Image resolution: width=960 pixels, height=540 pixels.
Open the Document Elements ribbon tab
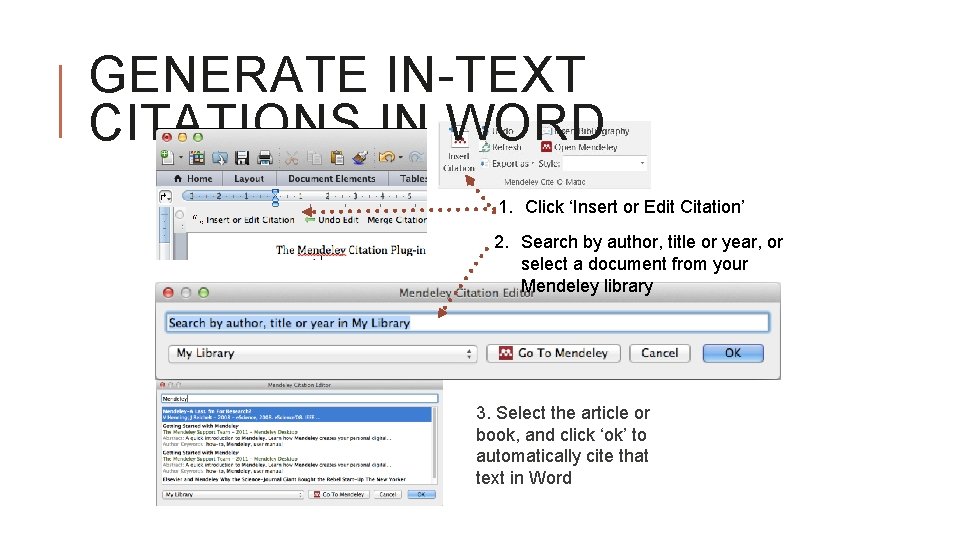[332, 178]
